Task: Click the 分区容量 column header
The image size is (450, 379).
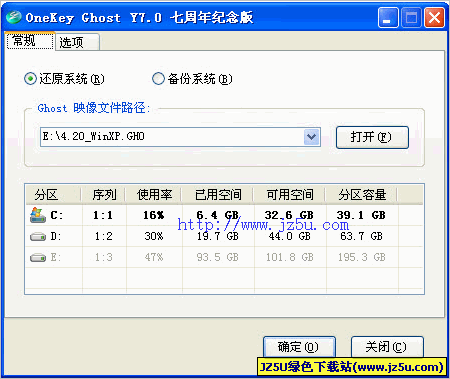Action: (361, 194)
